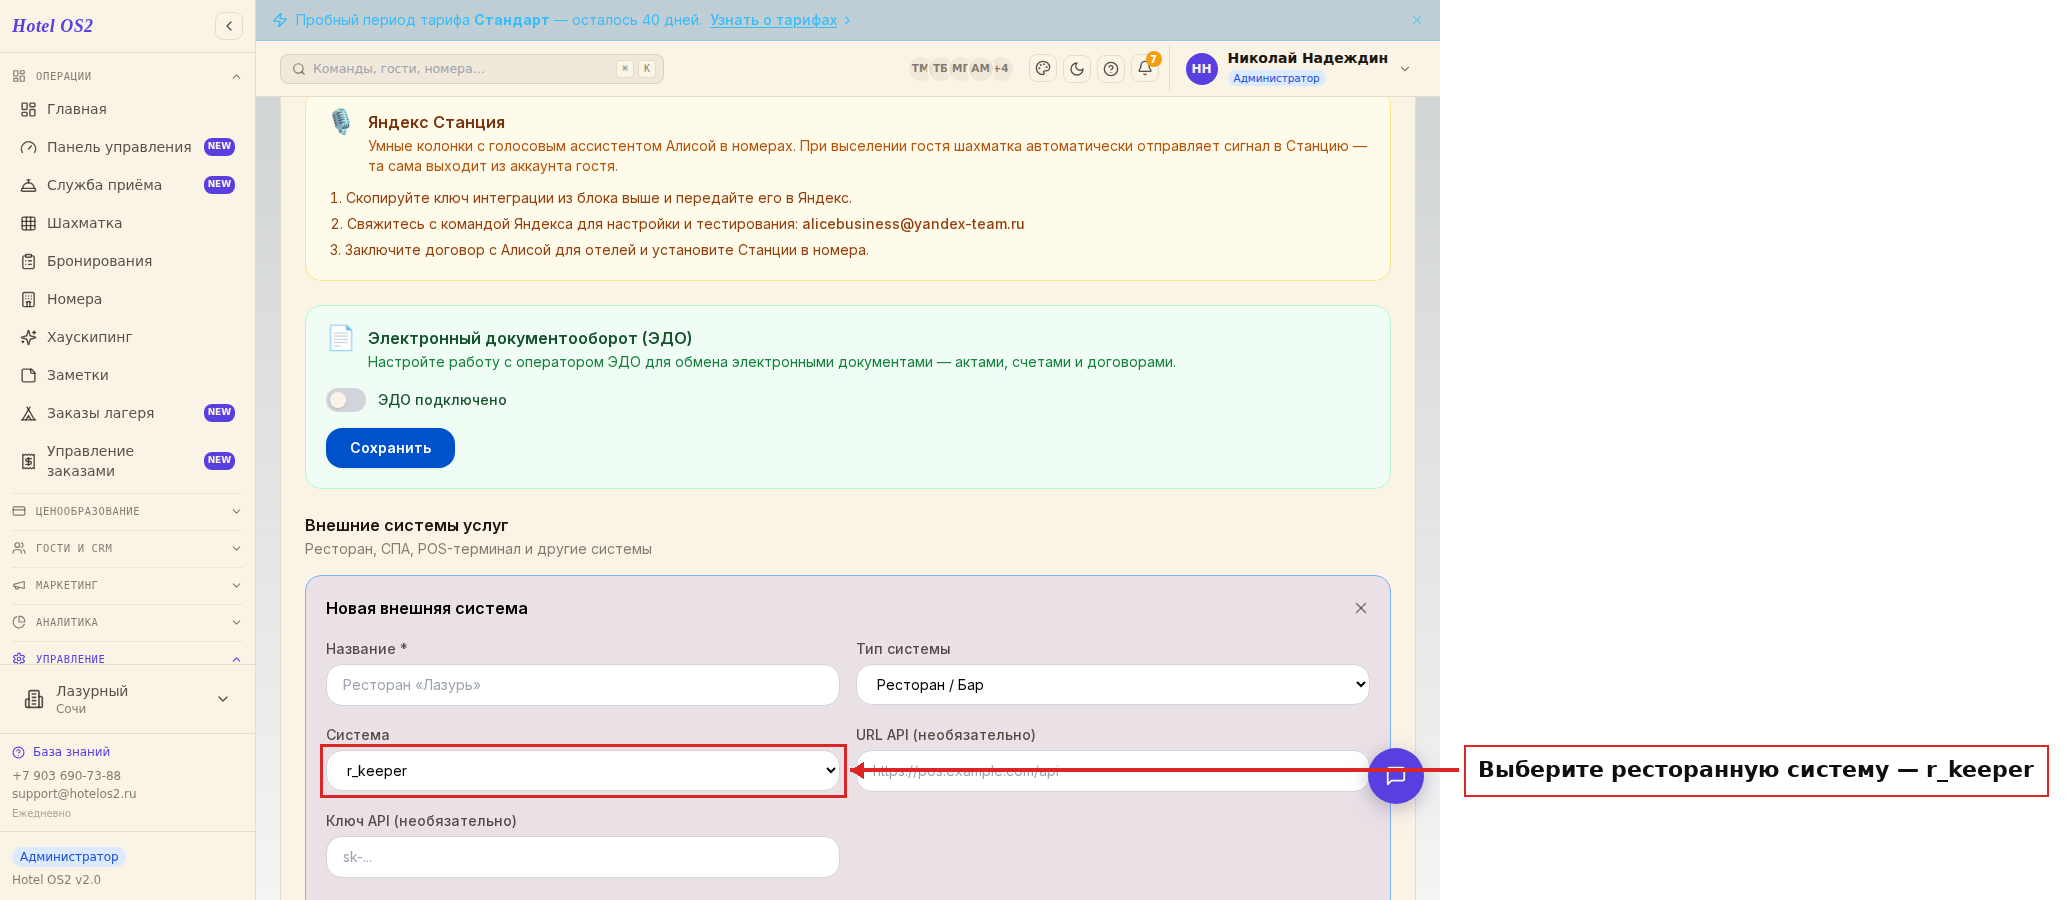Viewport: 2072px width, 900px height.
Task: Click support@hotelos2.ru email address
Action: click(74, 794)
